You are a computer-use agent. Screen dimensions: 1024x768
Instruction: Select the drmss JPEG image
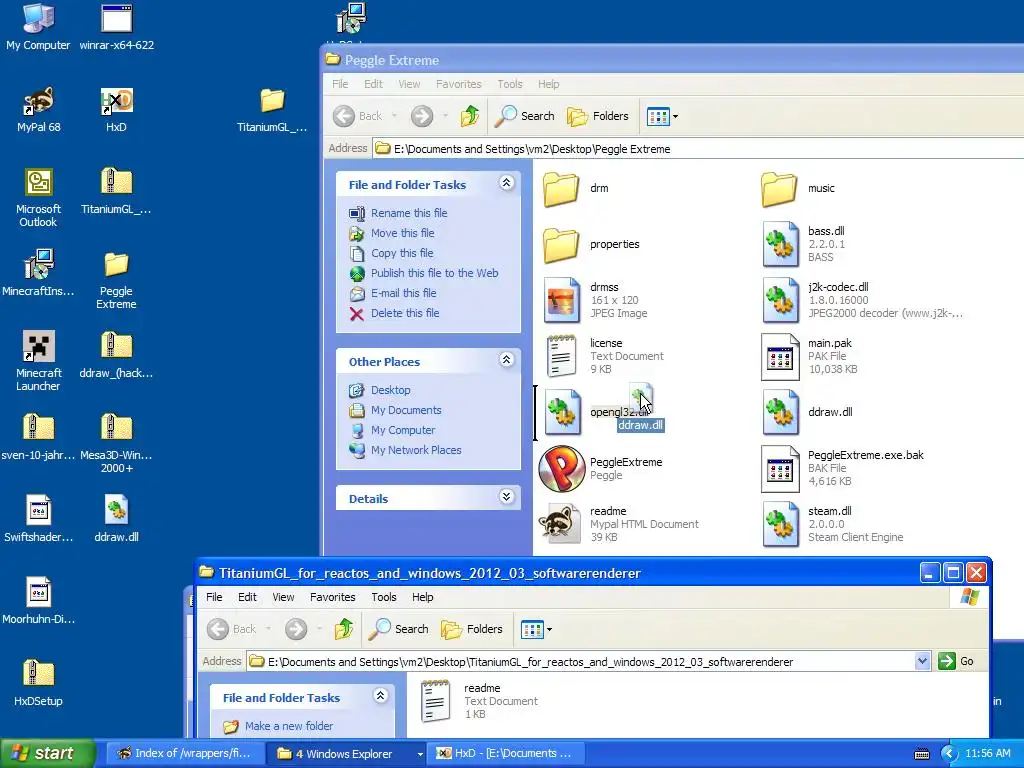click(594, 300)
